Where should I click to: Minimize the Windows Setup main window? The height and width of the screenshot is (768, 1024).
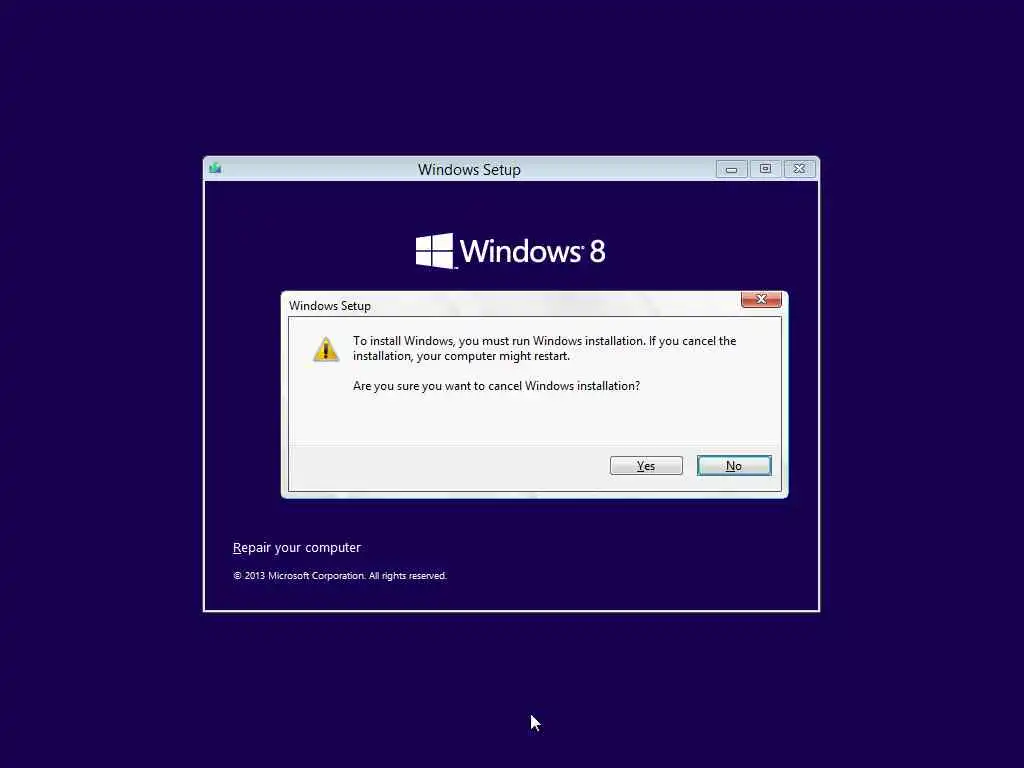[731, 169]
